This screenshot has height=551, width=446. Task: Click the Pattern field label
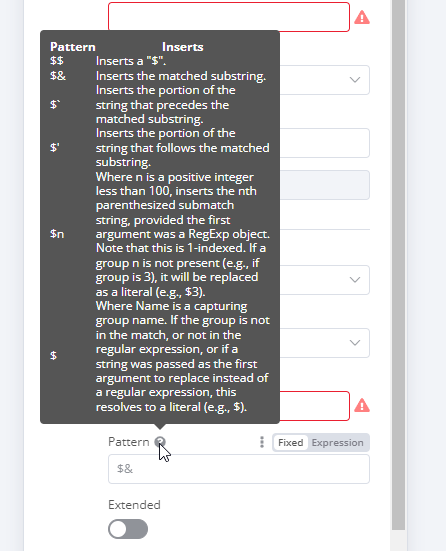tap(129, 442)
